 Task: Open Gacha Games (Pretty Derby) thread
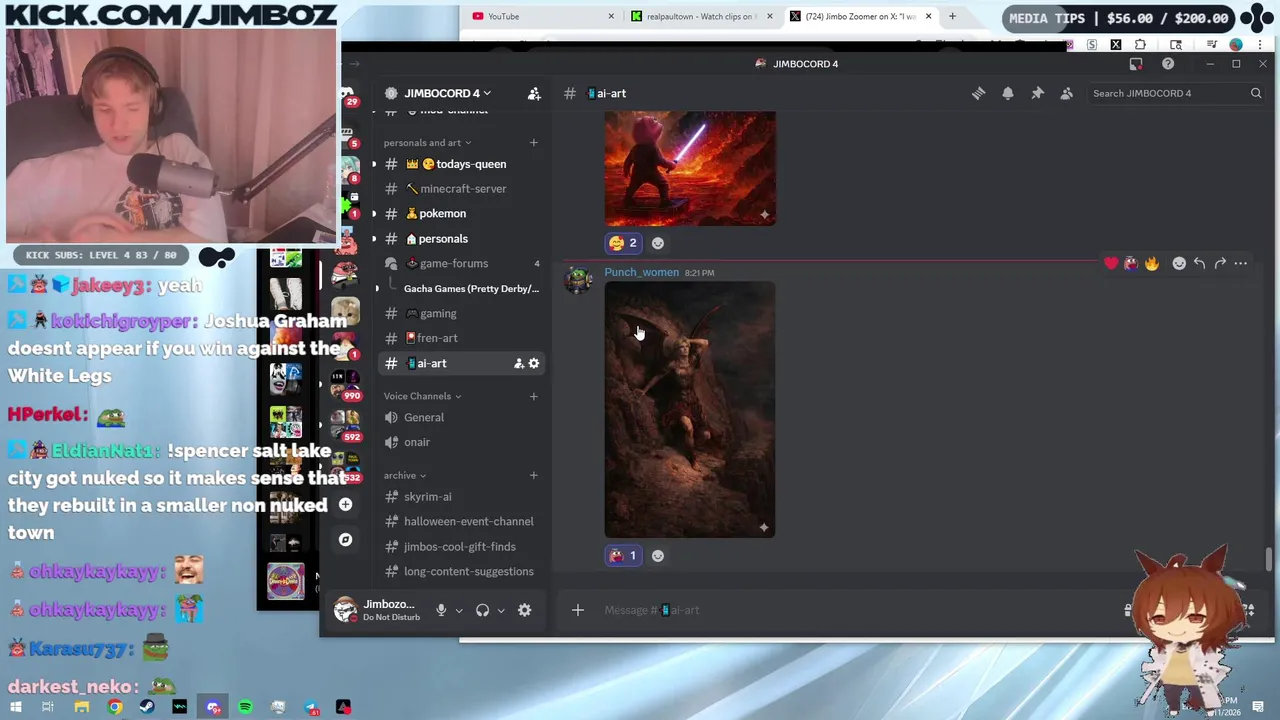click(x=470, y=288)
